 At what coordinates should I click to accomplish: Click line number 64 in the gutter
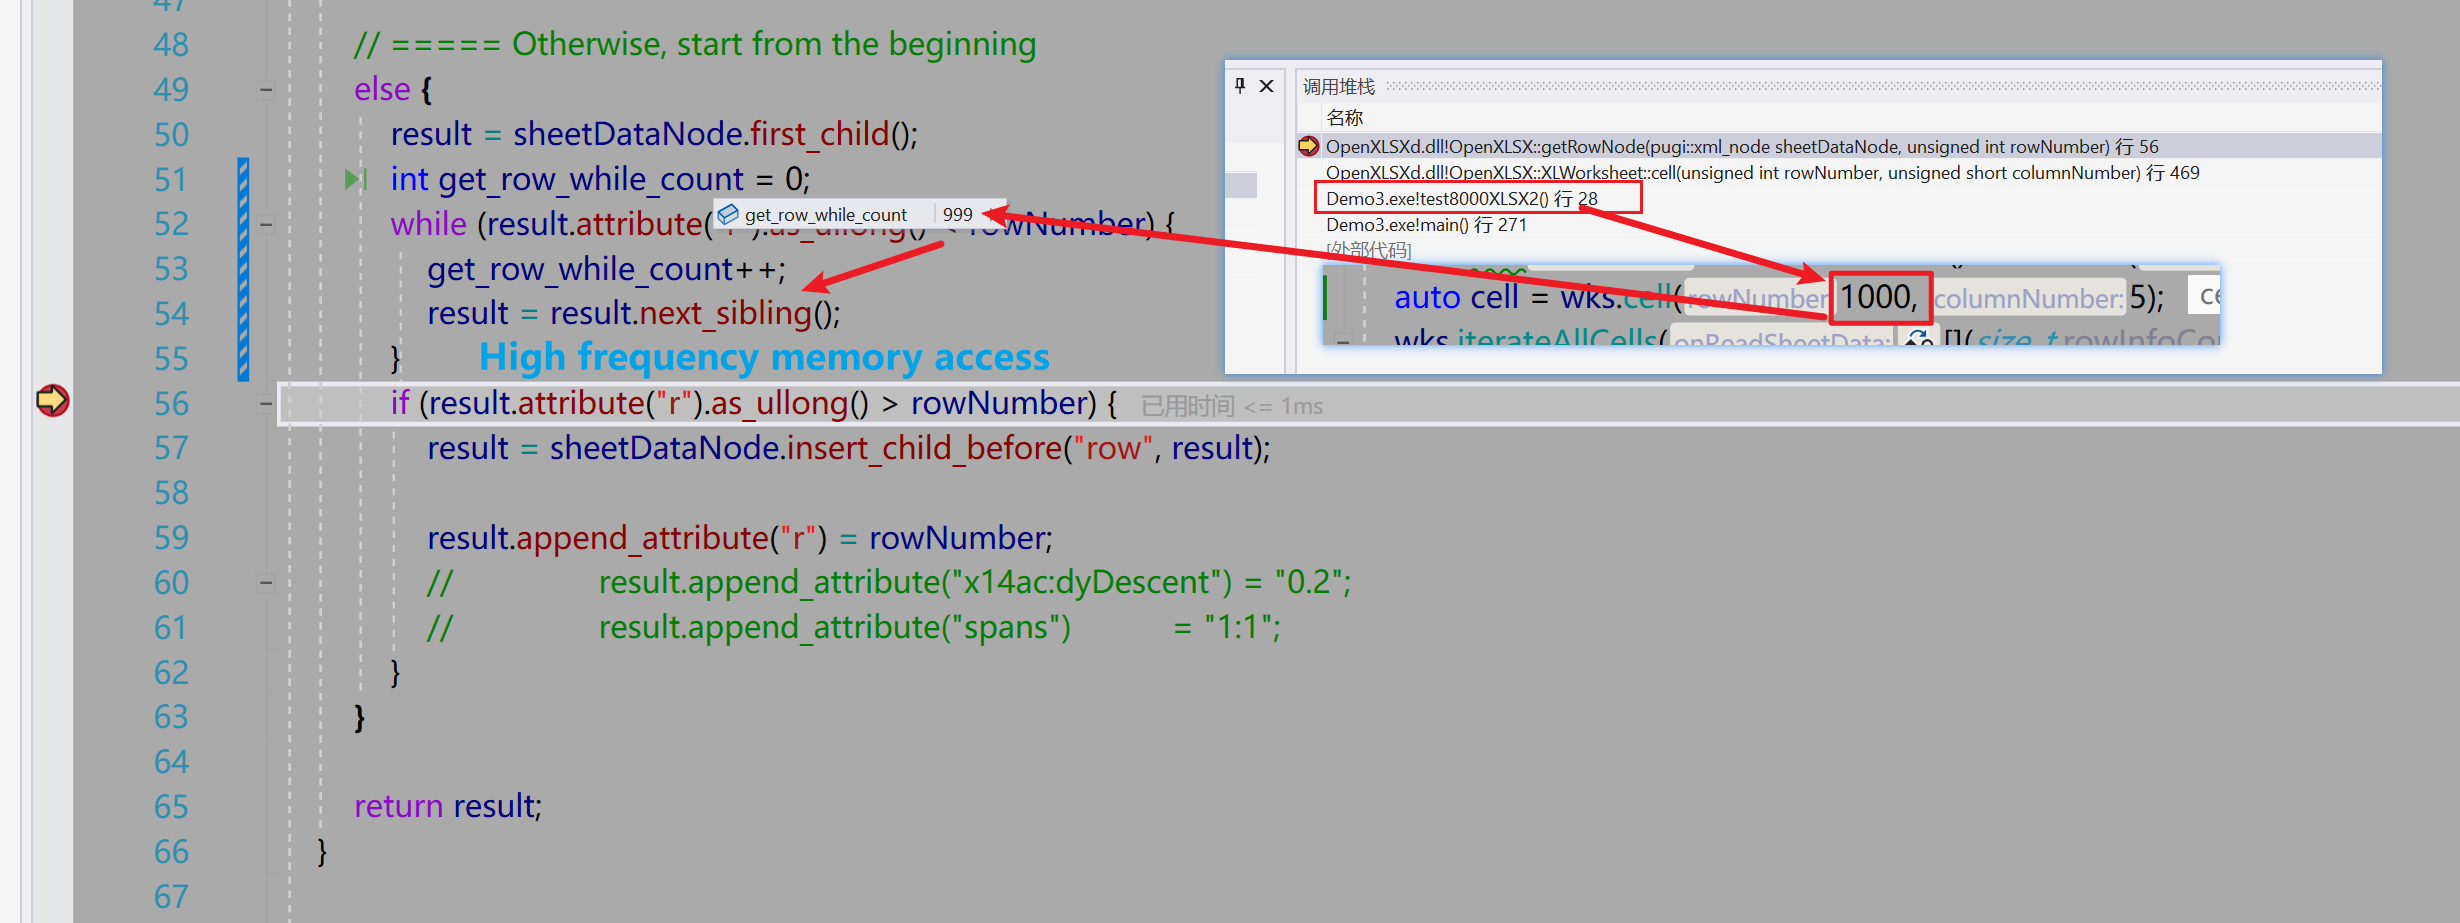tap(171, 762)
